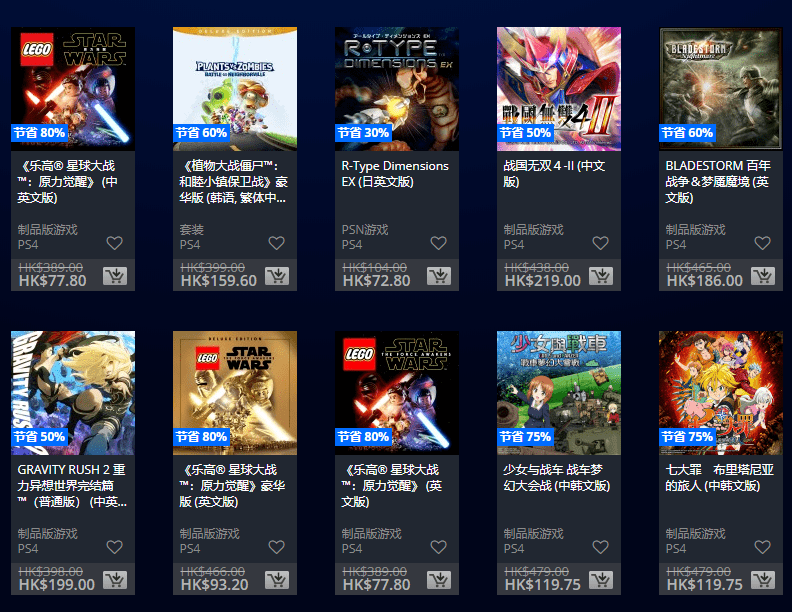Add 七大罪 布里塔尼亚的旅人 to cart
This screenshot has width=792, height=612.
tap(763, 580)
